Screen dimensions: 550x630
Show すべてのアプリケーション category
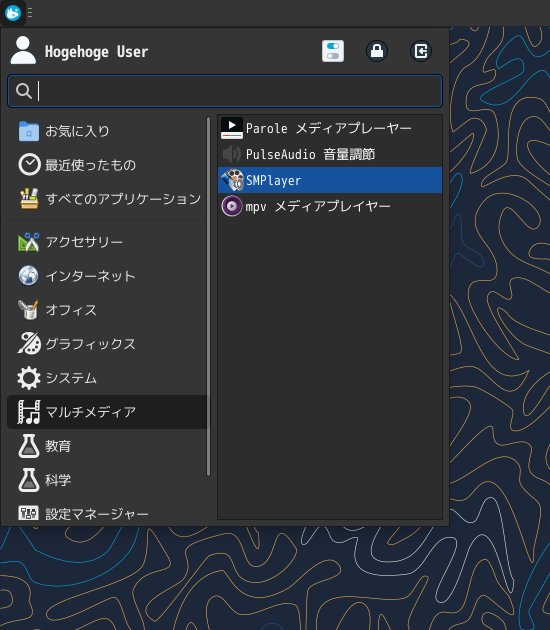coord(107,199)
